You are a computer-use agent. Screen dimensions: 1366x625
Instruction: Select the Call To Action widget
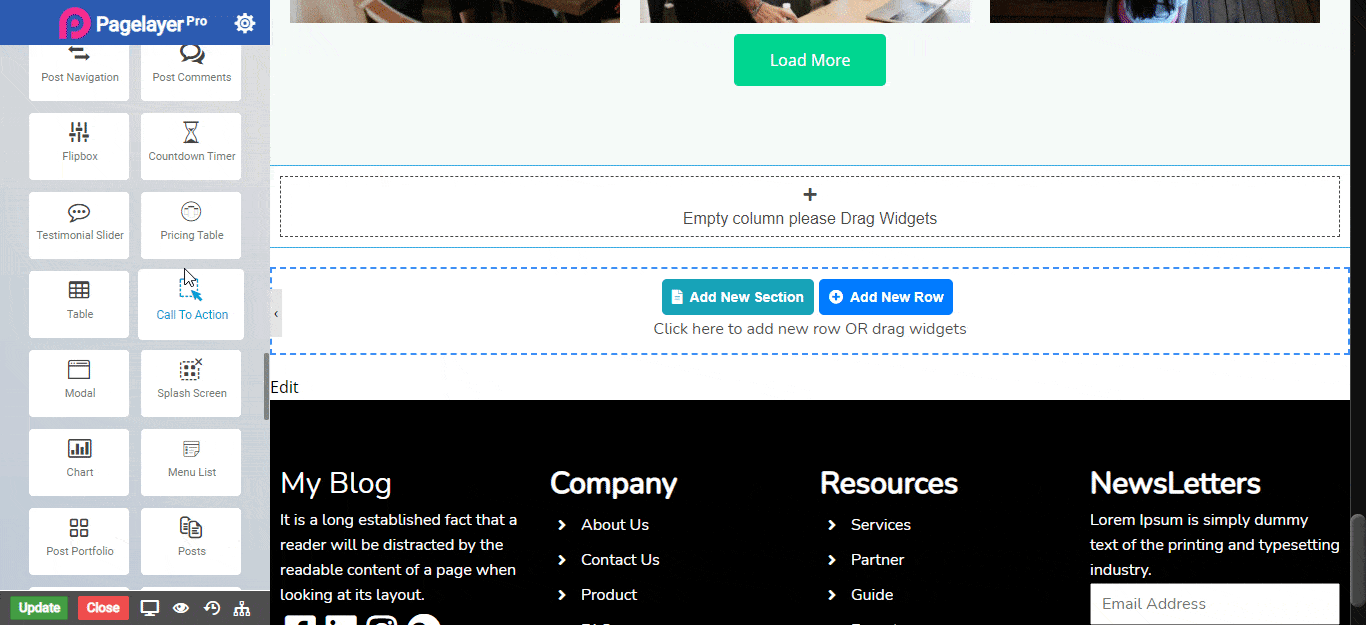(x=191, y=304)
